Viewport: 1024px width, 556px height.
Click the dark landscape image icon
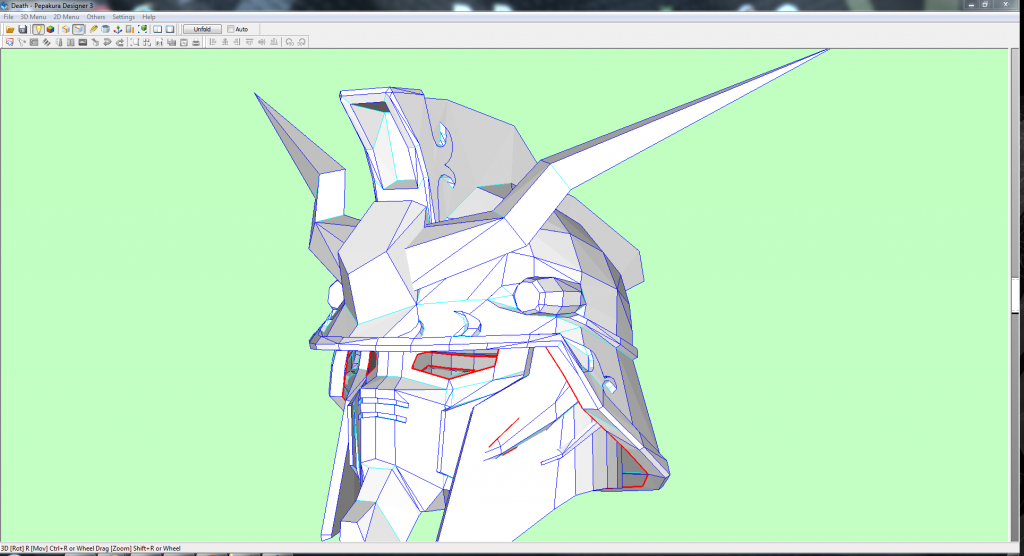point(83,42)
